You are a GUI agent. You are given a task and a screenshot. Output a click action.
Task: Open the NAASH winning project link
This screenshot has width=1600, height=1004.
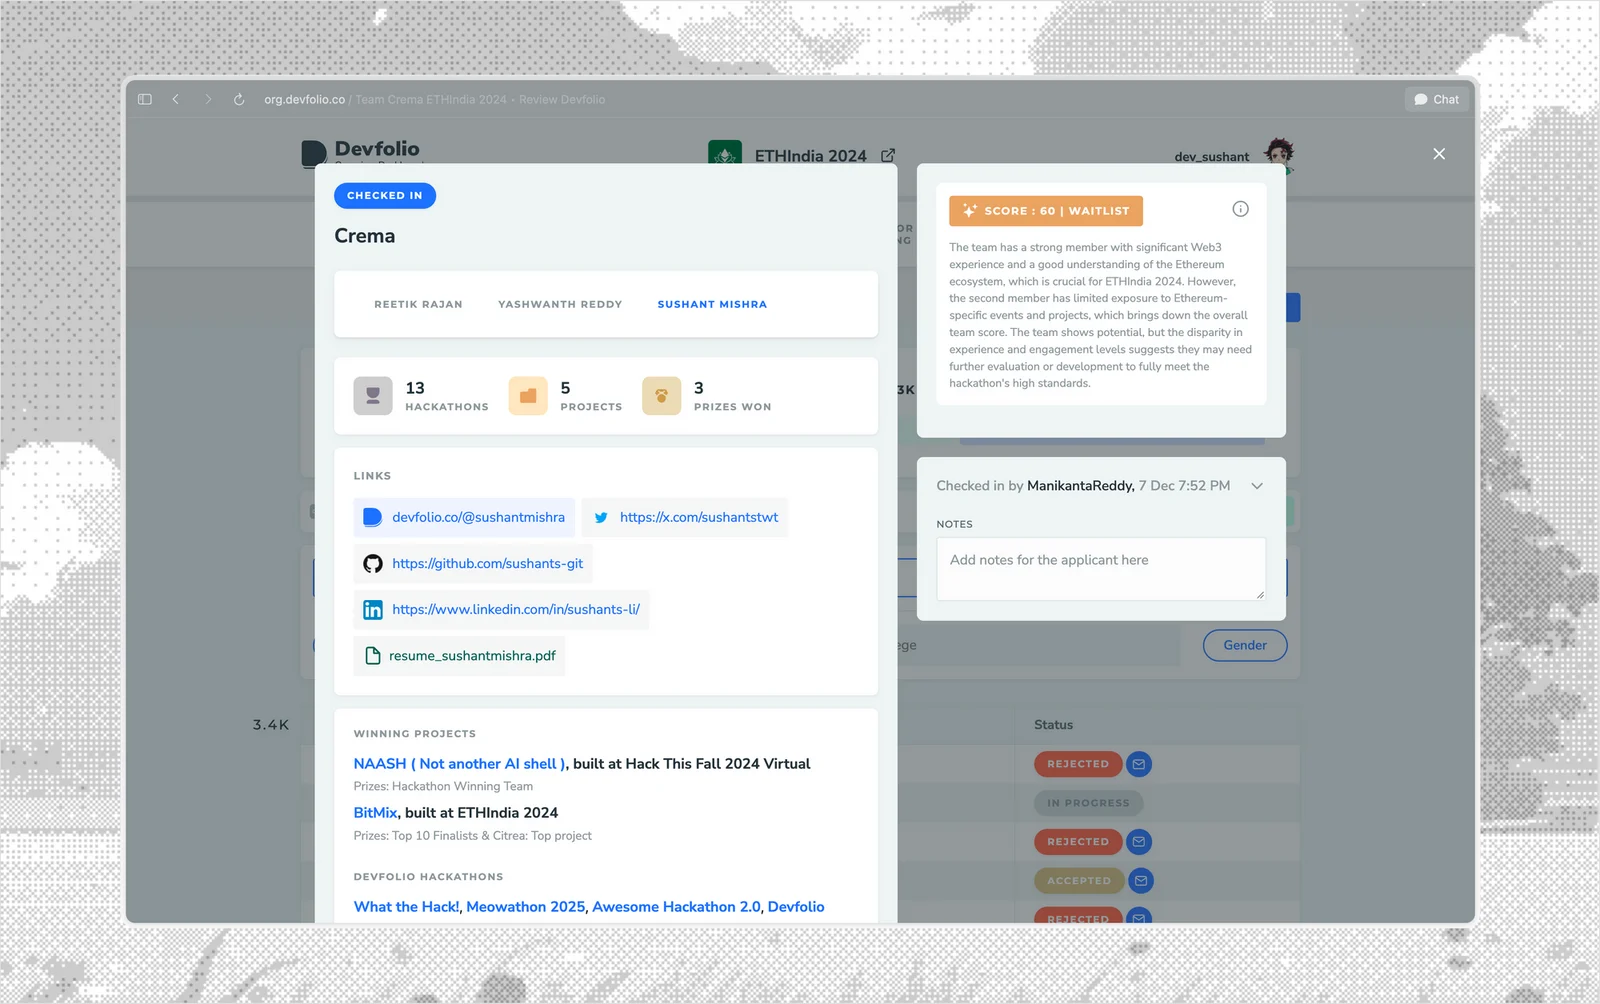(460, 764)
